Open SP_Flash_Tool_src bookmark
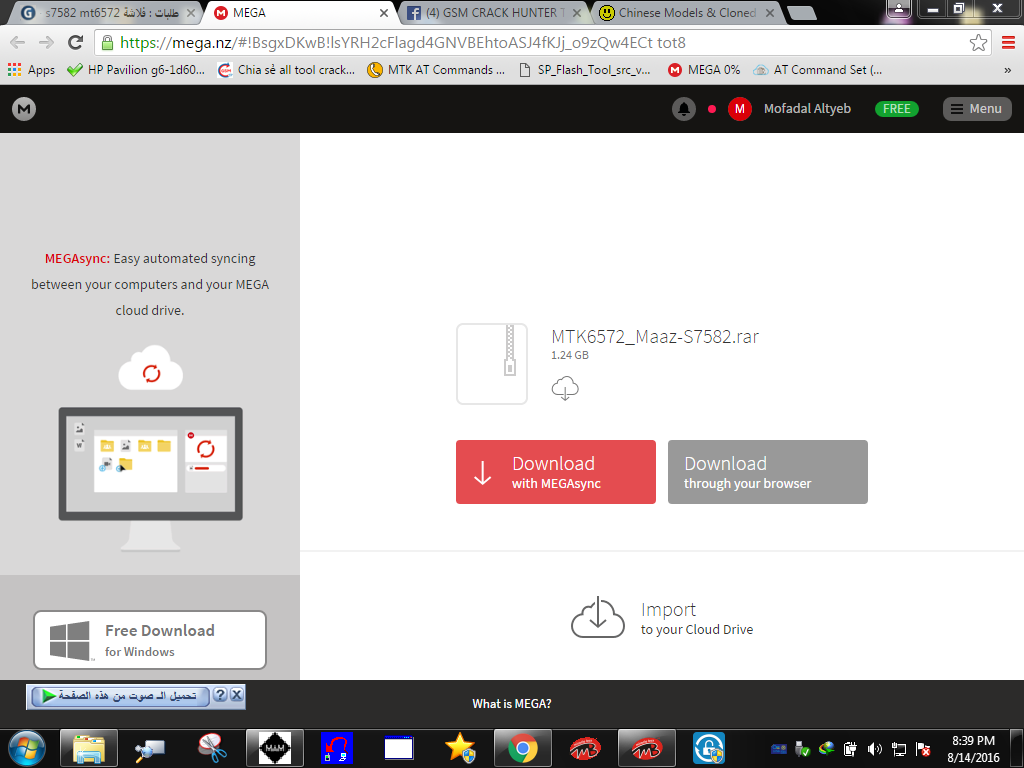 click(584, 70)
